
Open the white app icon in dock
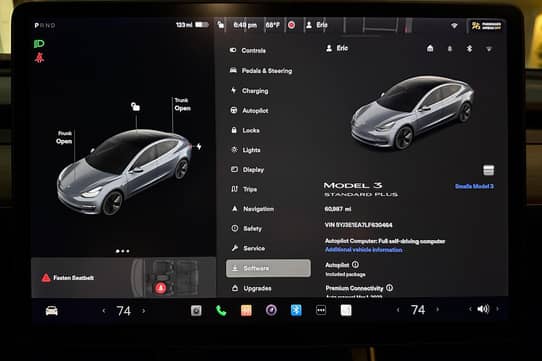346,310
